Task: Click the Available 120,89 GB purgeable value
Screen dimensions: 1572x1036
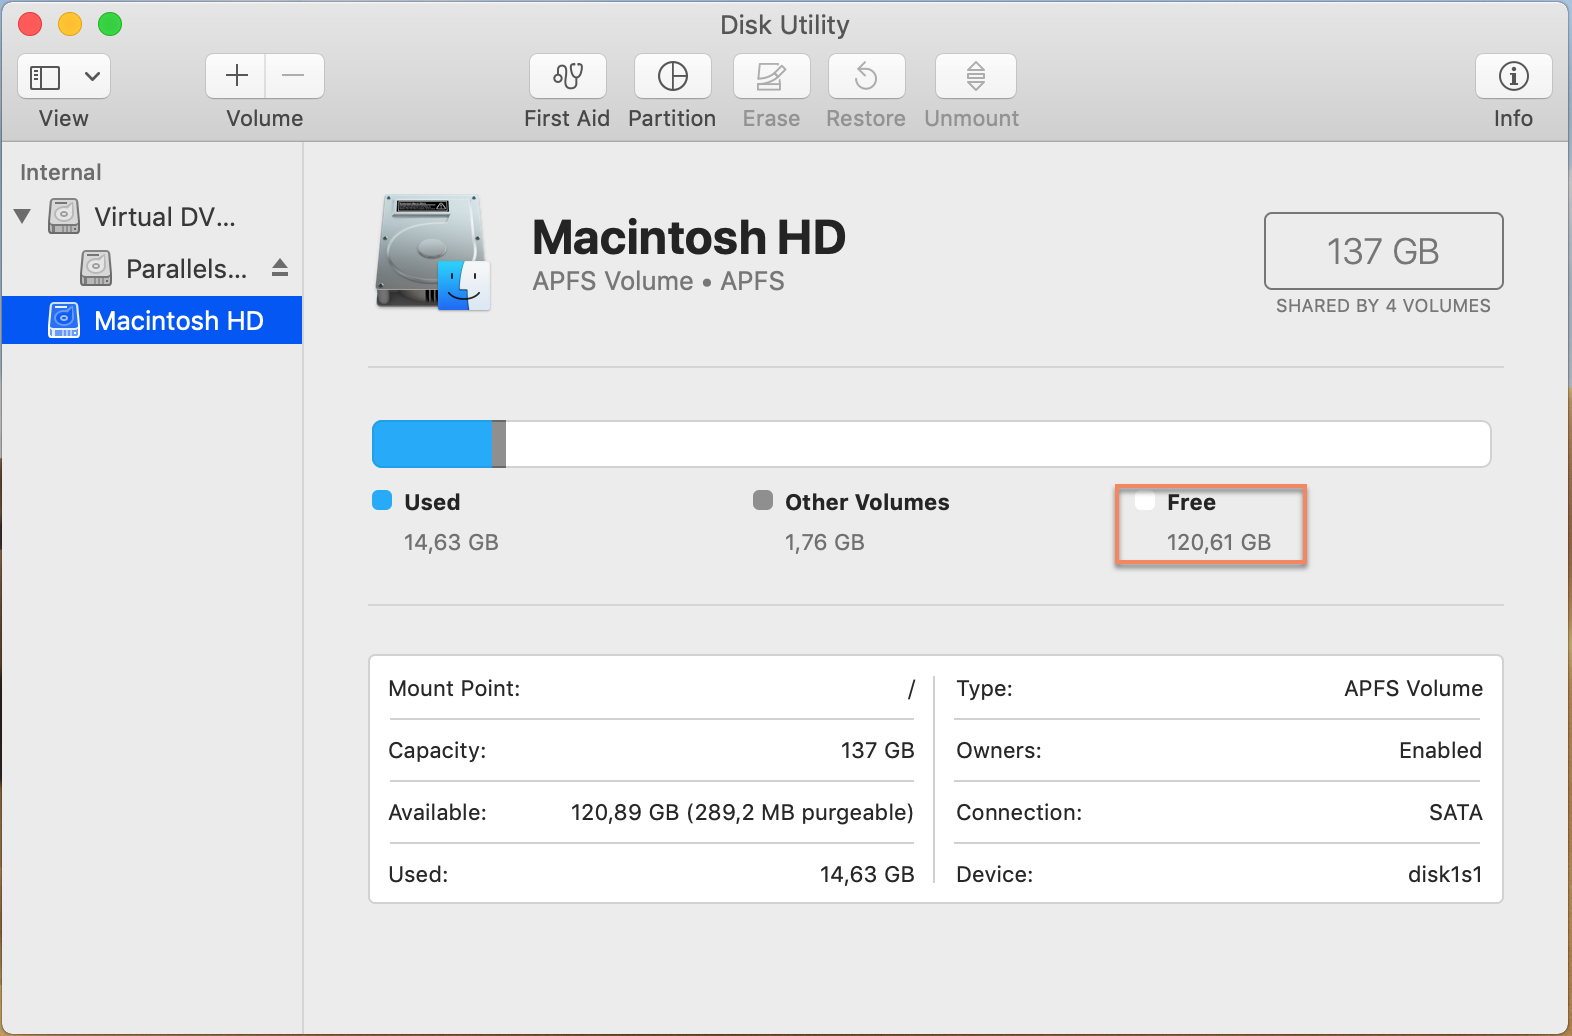Action: [742, 813]
